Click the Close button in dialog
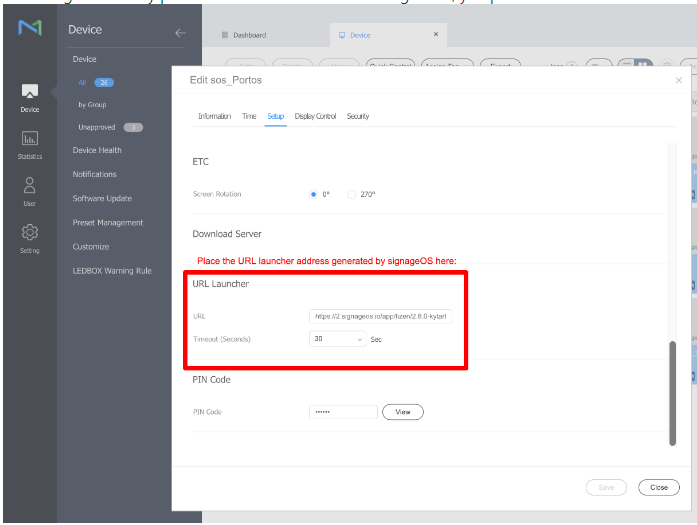The width and height of the screenshot is (697, 525). pyautogui.click(x=658, y=487)
